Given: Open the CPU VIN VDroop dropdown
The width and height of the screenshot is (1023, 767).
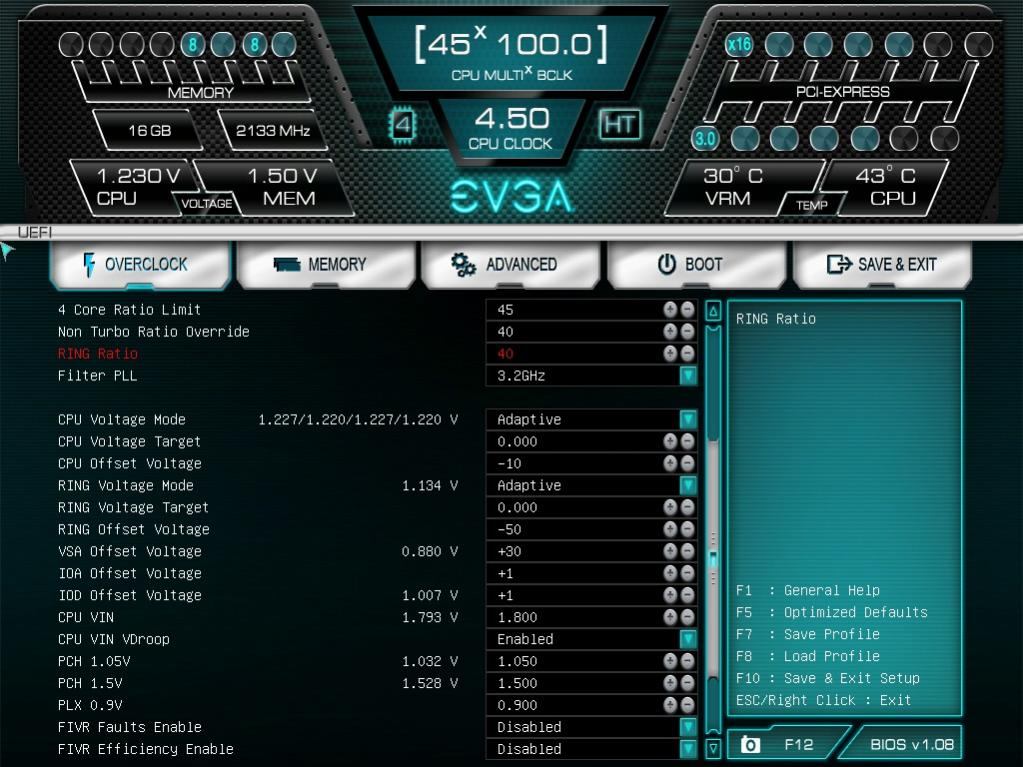Looking at the screenshot, I should coord(688,639).
